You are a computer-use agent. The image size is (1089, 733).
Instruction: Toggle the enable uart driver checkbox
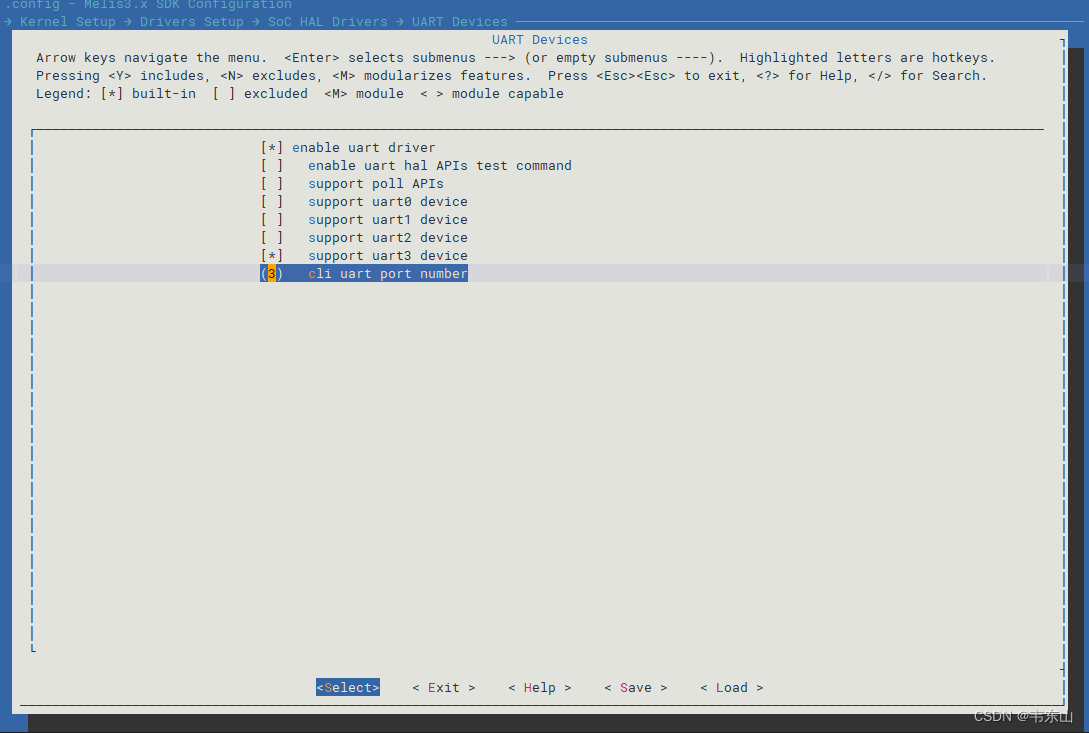click(272, 147)
